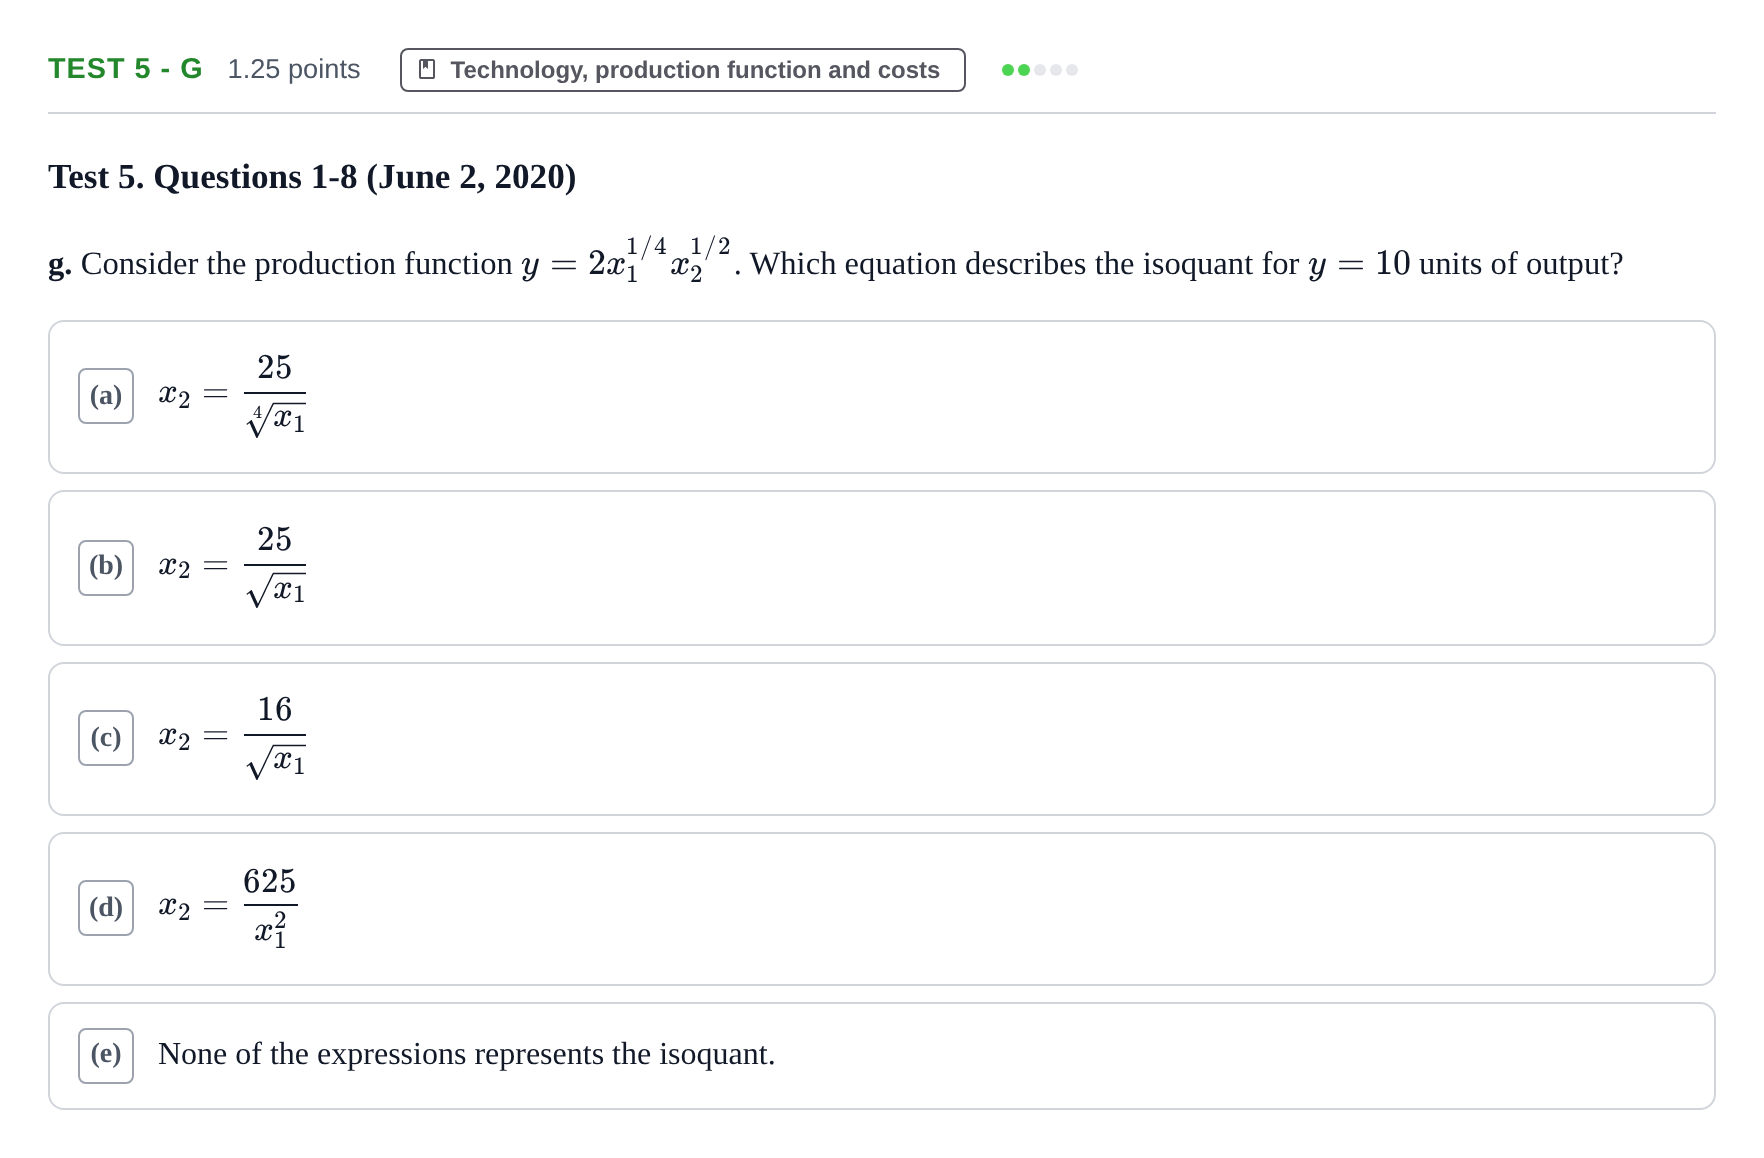Click formula 625 over x1 squared
1764x1158 pixels.
click(x=228, y=907)
